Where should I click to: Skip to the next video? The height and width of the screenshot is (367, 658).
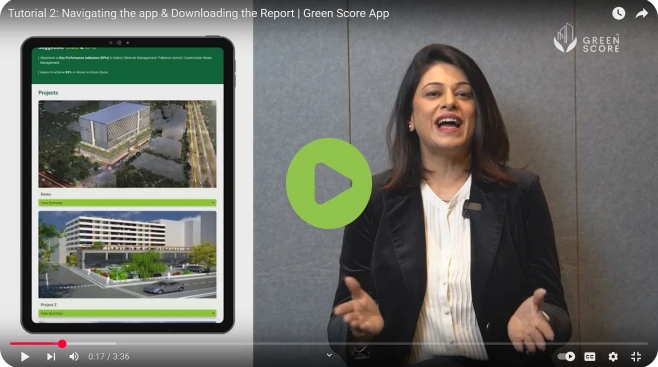[51, 357]
